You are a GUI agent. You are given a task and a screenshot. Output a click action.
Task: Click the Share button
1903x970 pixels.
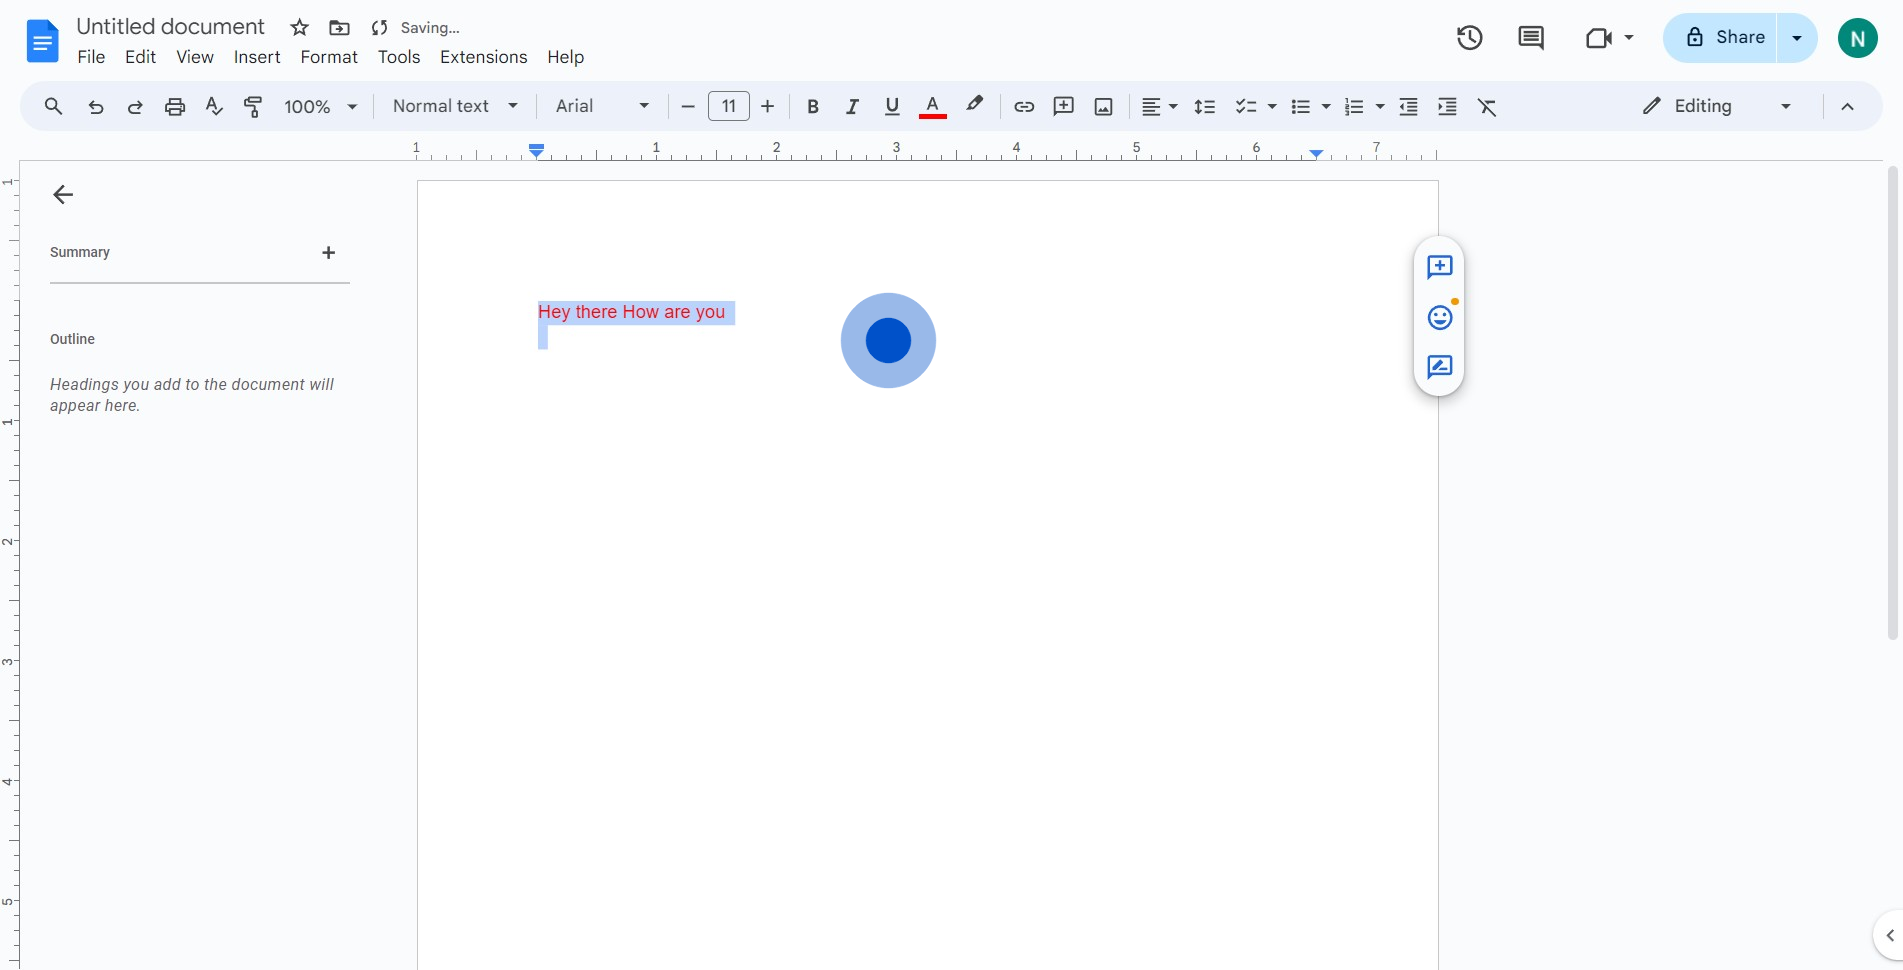tap(1721, 38)
